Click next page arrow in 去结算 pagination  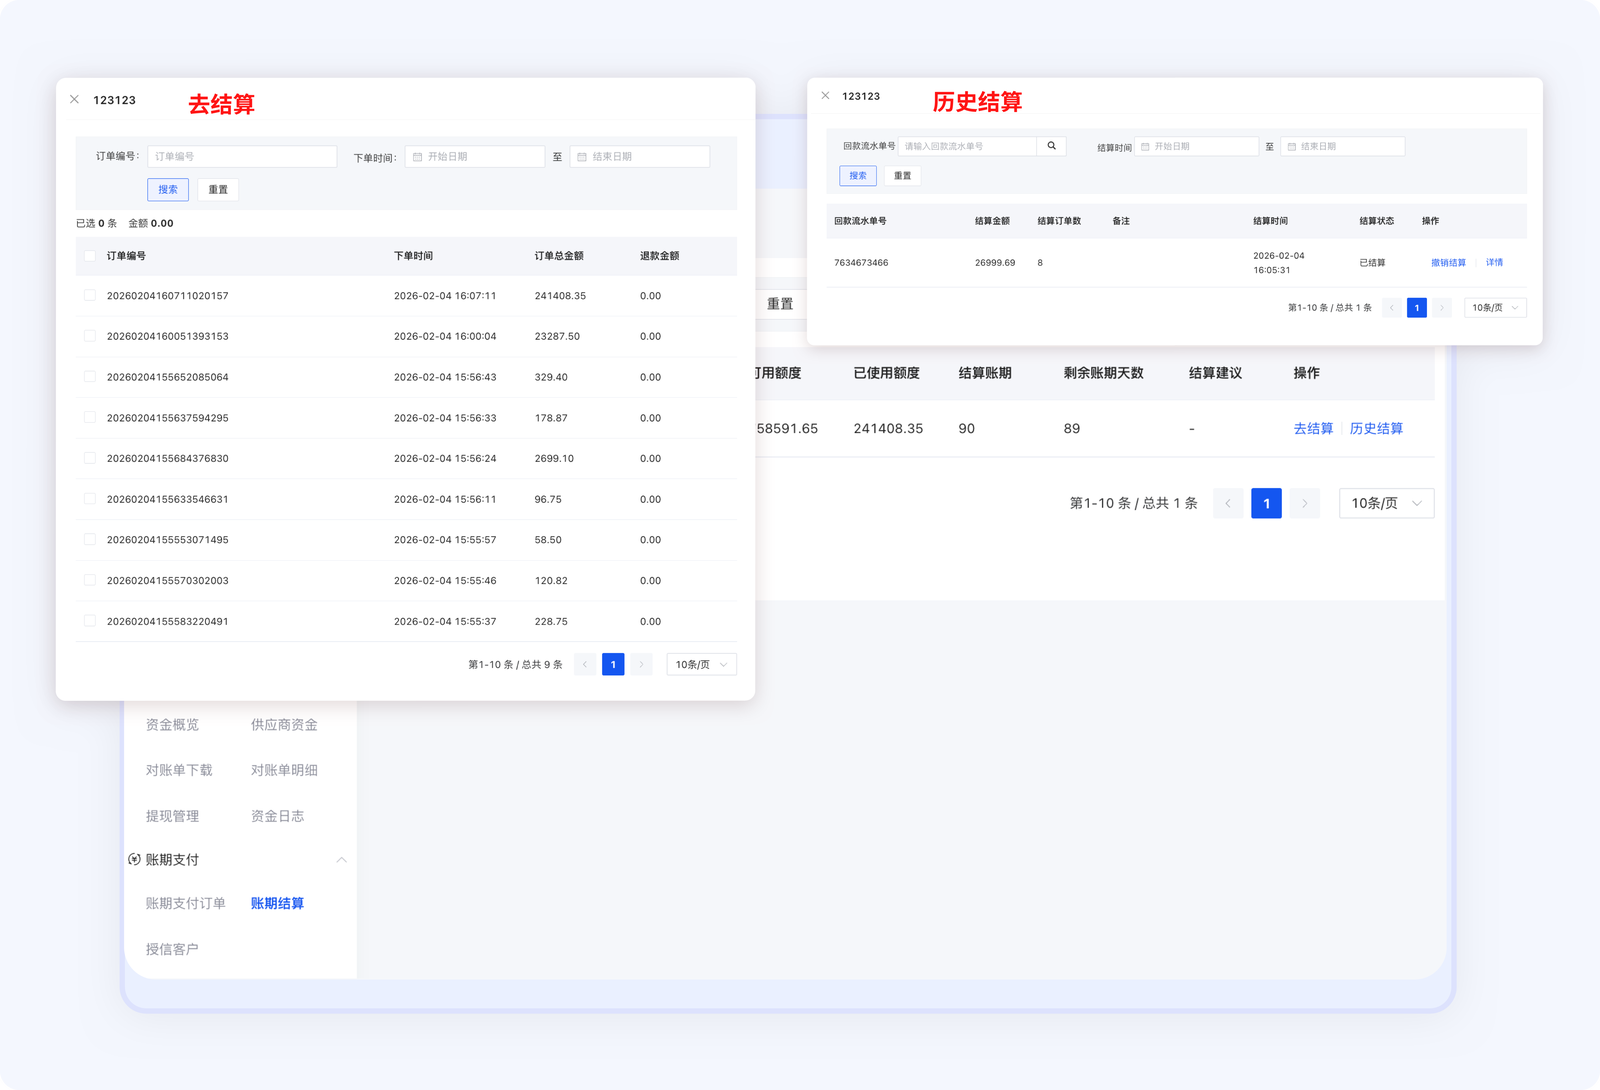641,664
